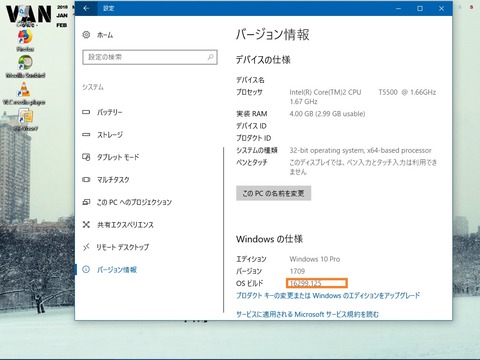
Task: Open the ストレージ settings page
Action: pyautogui.click(x=110, y=135)
